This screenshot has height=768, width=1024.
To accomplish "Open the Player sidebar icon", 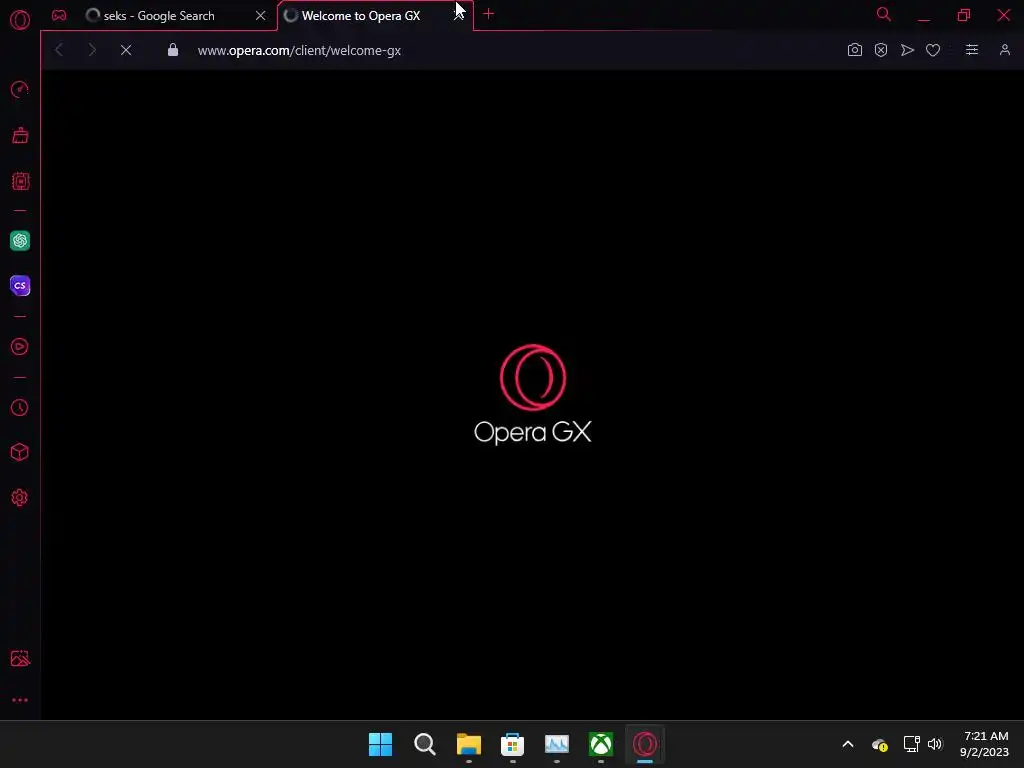I will [x=20, y=347].
